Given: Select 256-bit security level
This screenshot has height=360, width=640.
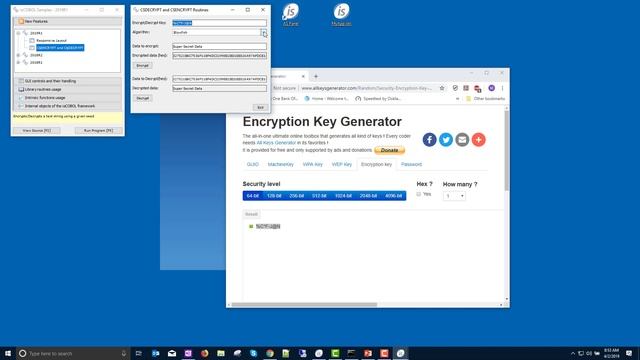Looking at the screenshot, I should tap(297, 196).
